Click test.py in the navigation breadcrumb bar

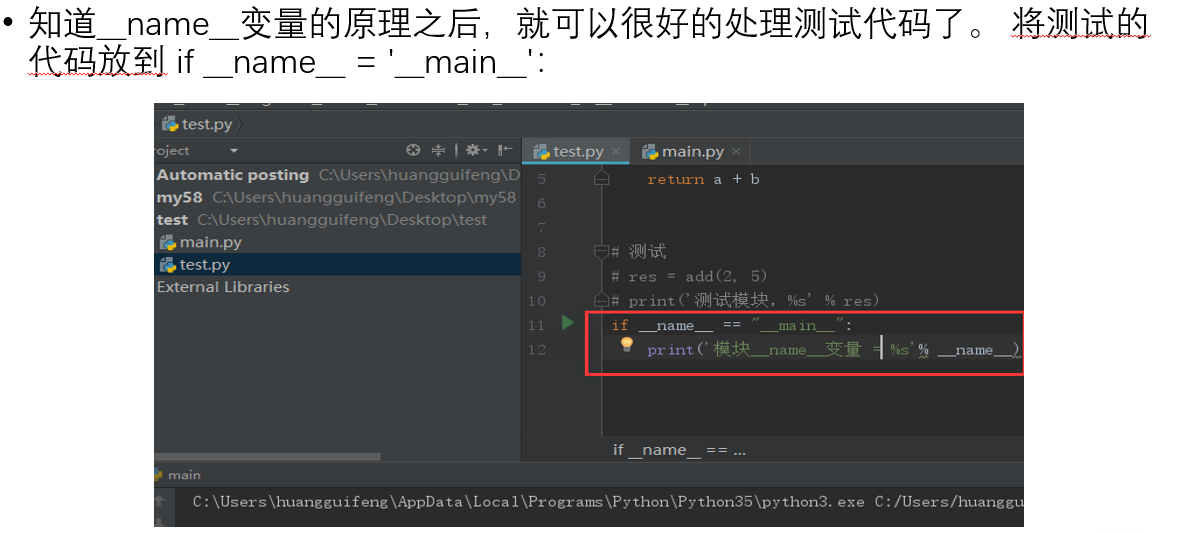(x=197, y=125)
